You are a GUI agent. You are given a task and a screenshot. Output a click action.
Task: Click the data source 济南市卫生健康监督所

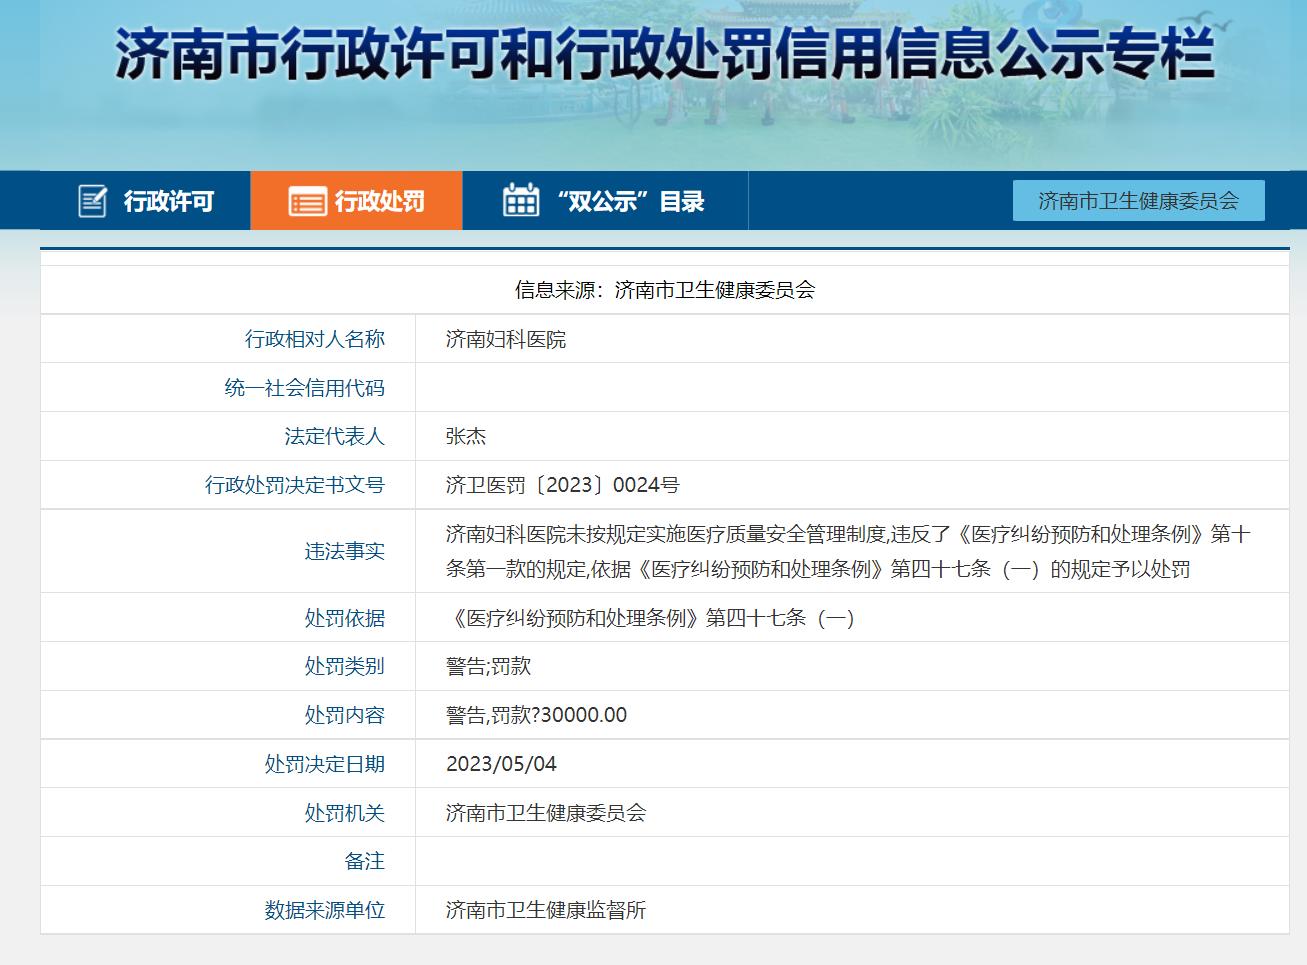545,910
